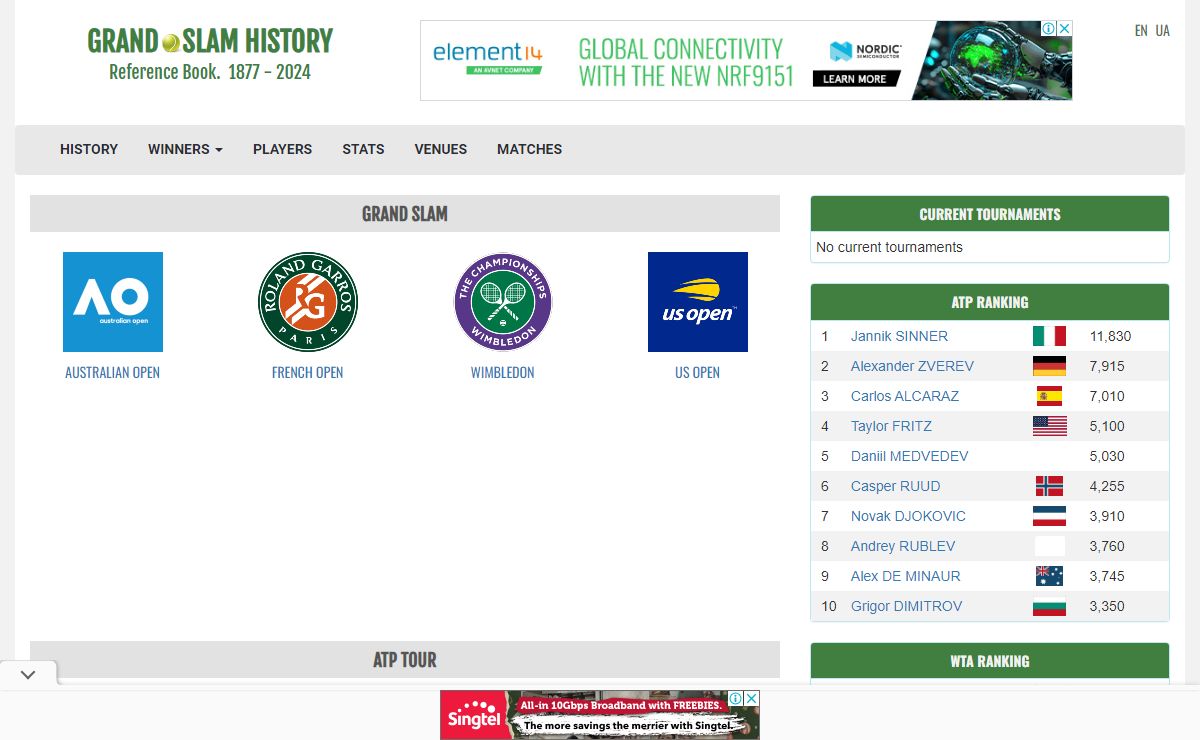Click the Current Tournaments panel header
Screen dimensions: 1200x740
click(990, 214)
